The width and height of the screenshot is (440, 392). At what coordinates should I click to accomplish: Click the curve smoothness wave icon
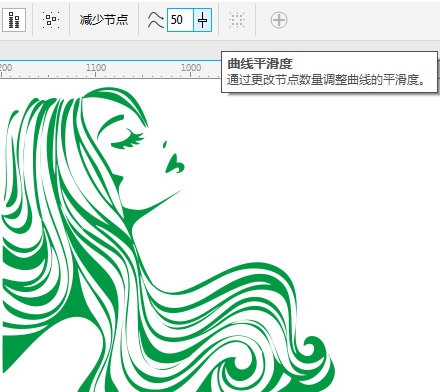(156, 20)
